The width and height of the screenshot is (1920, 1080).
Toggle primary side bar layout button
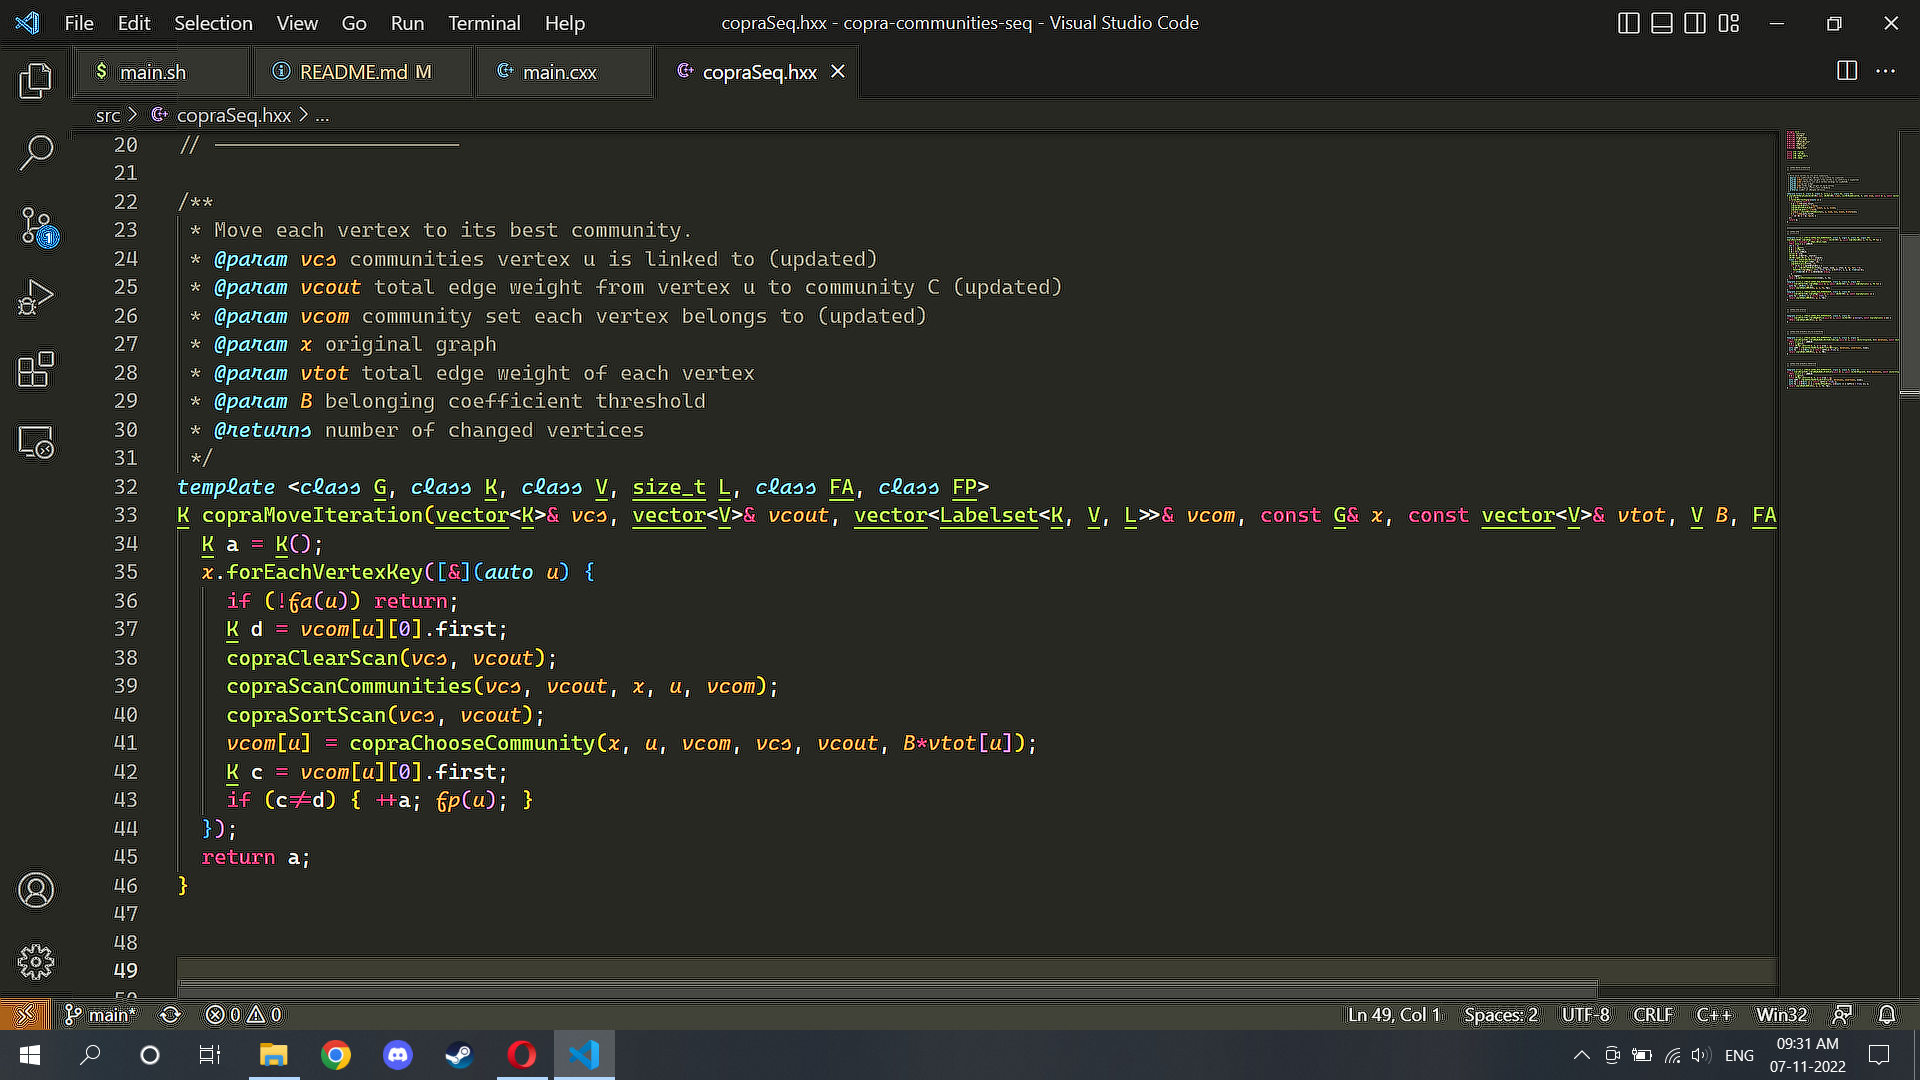point(1628,23)
